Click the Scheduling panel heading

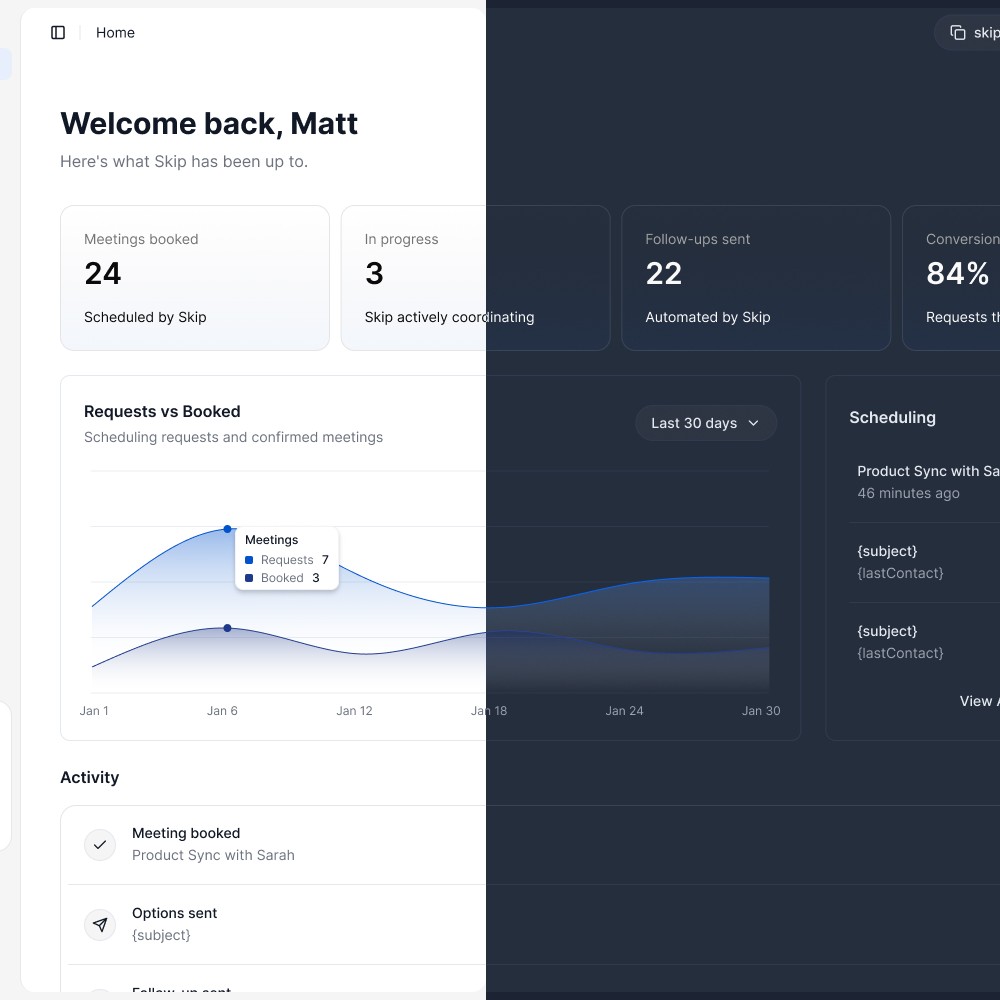(x=892, y=418)
